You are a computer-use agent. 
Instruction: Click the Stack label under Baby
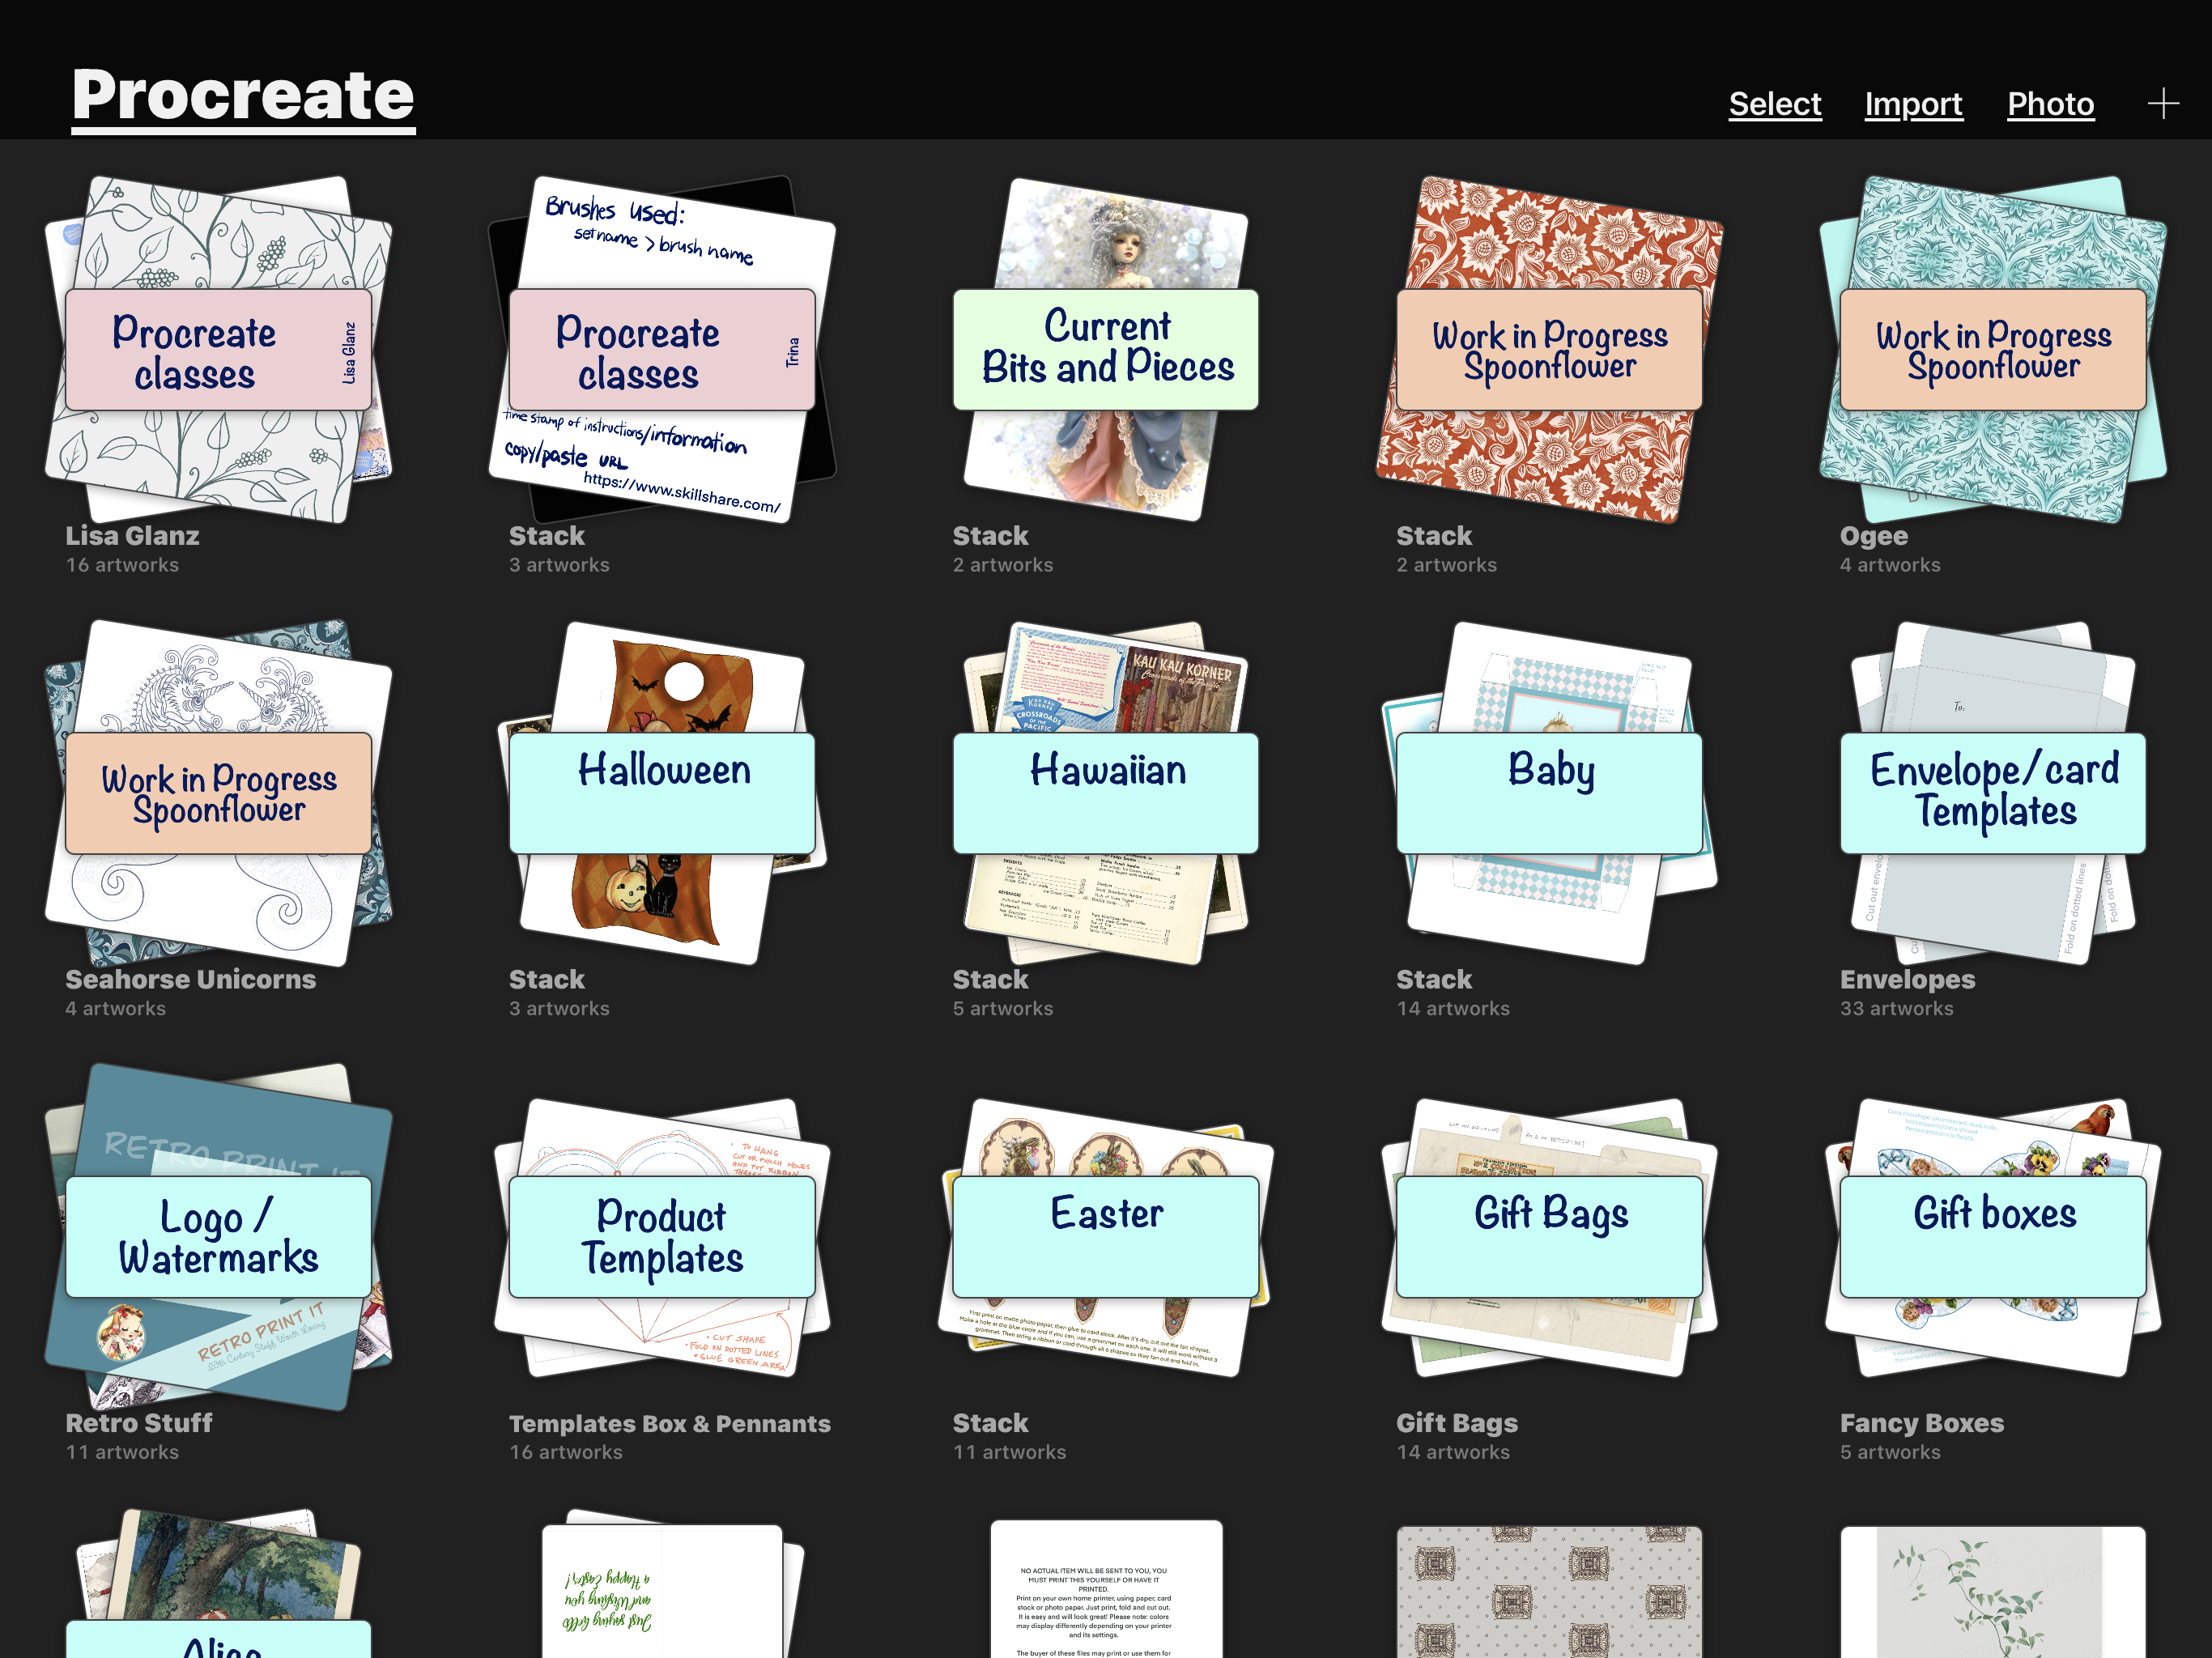pos(1434,980)
